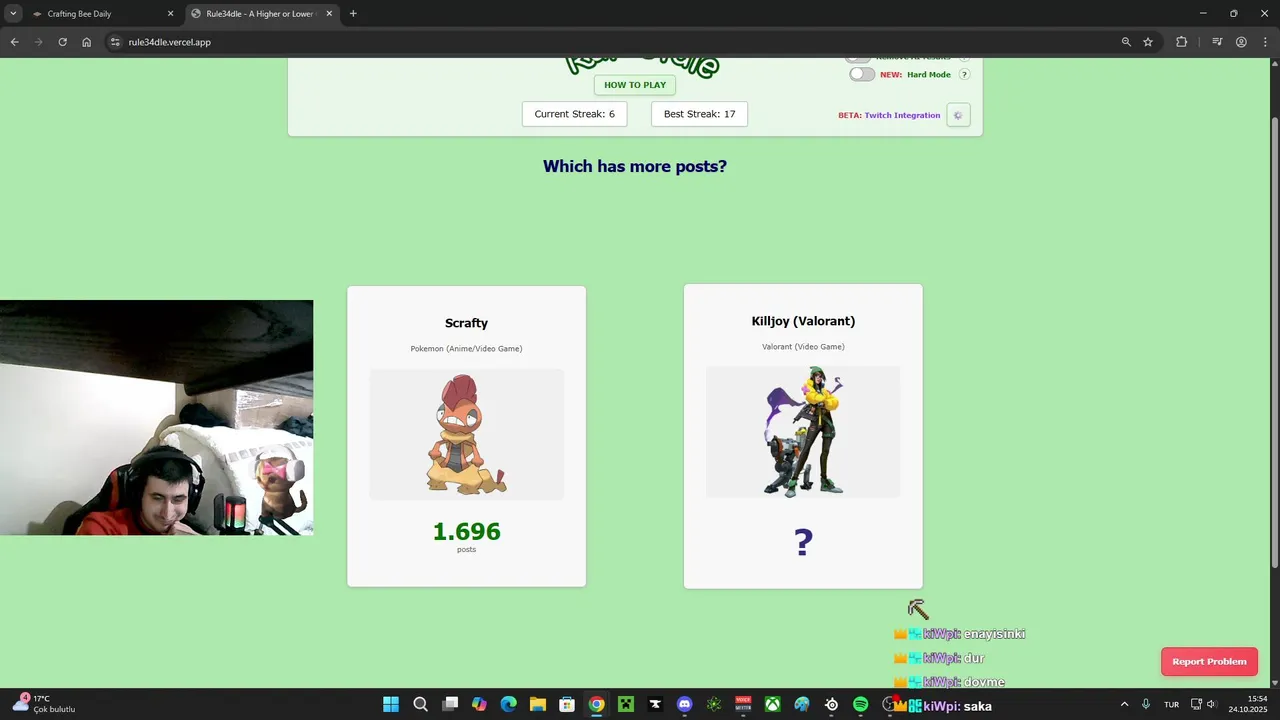
Task: Open the Windows Start menu
Action: point(391,704)
